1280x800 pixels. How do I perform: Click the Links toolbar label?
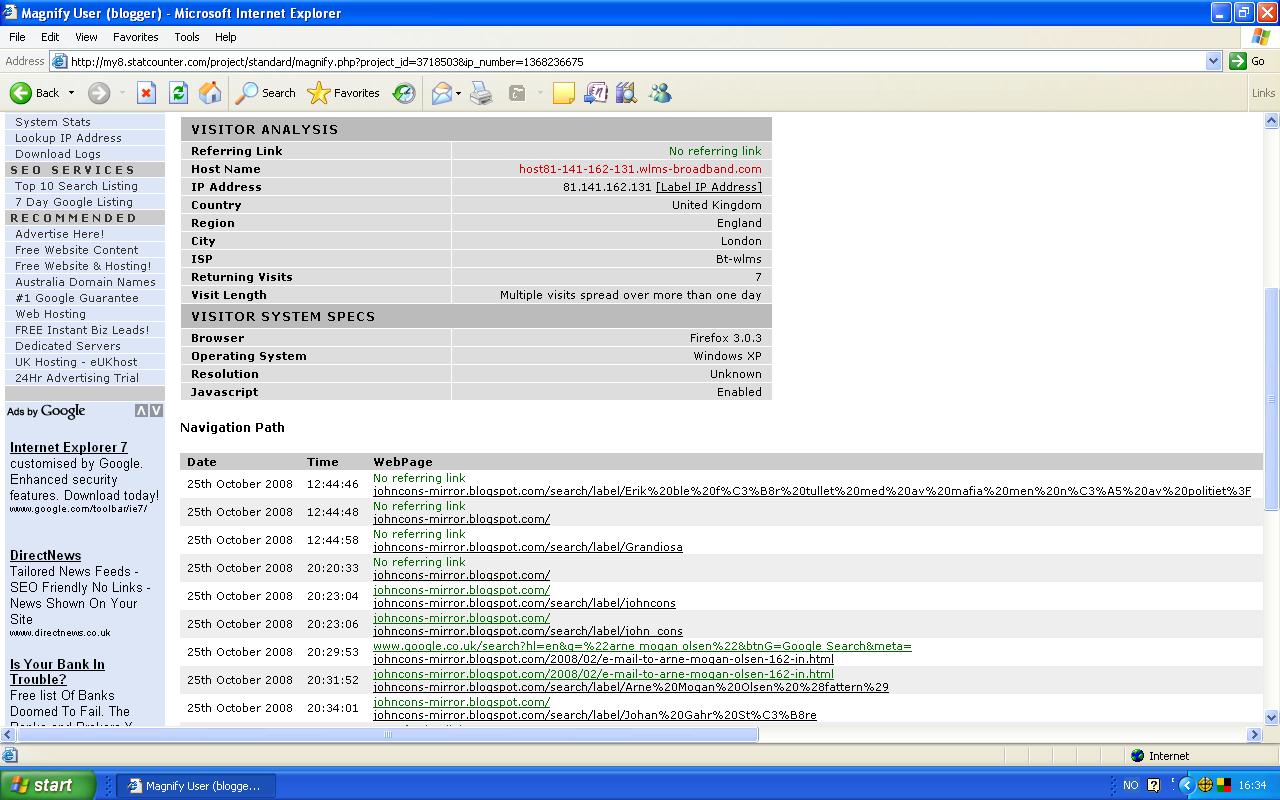point(1263,93)
